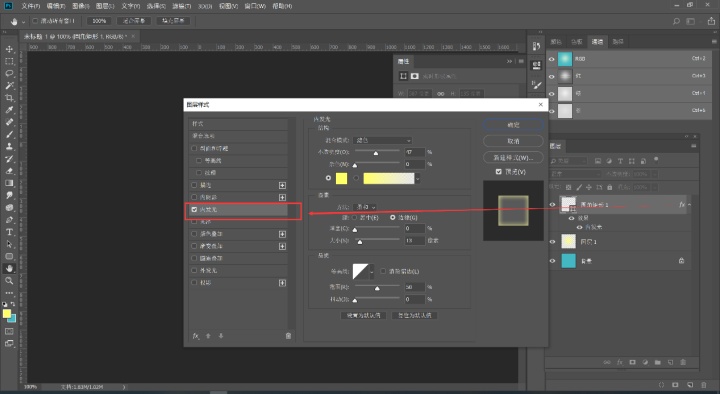Select the Clone Stamp tool
The image size is (720, 394).
(9, 146)
